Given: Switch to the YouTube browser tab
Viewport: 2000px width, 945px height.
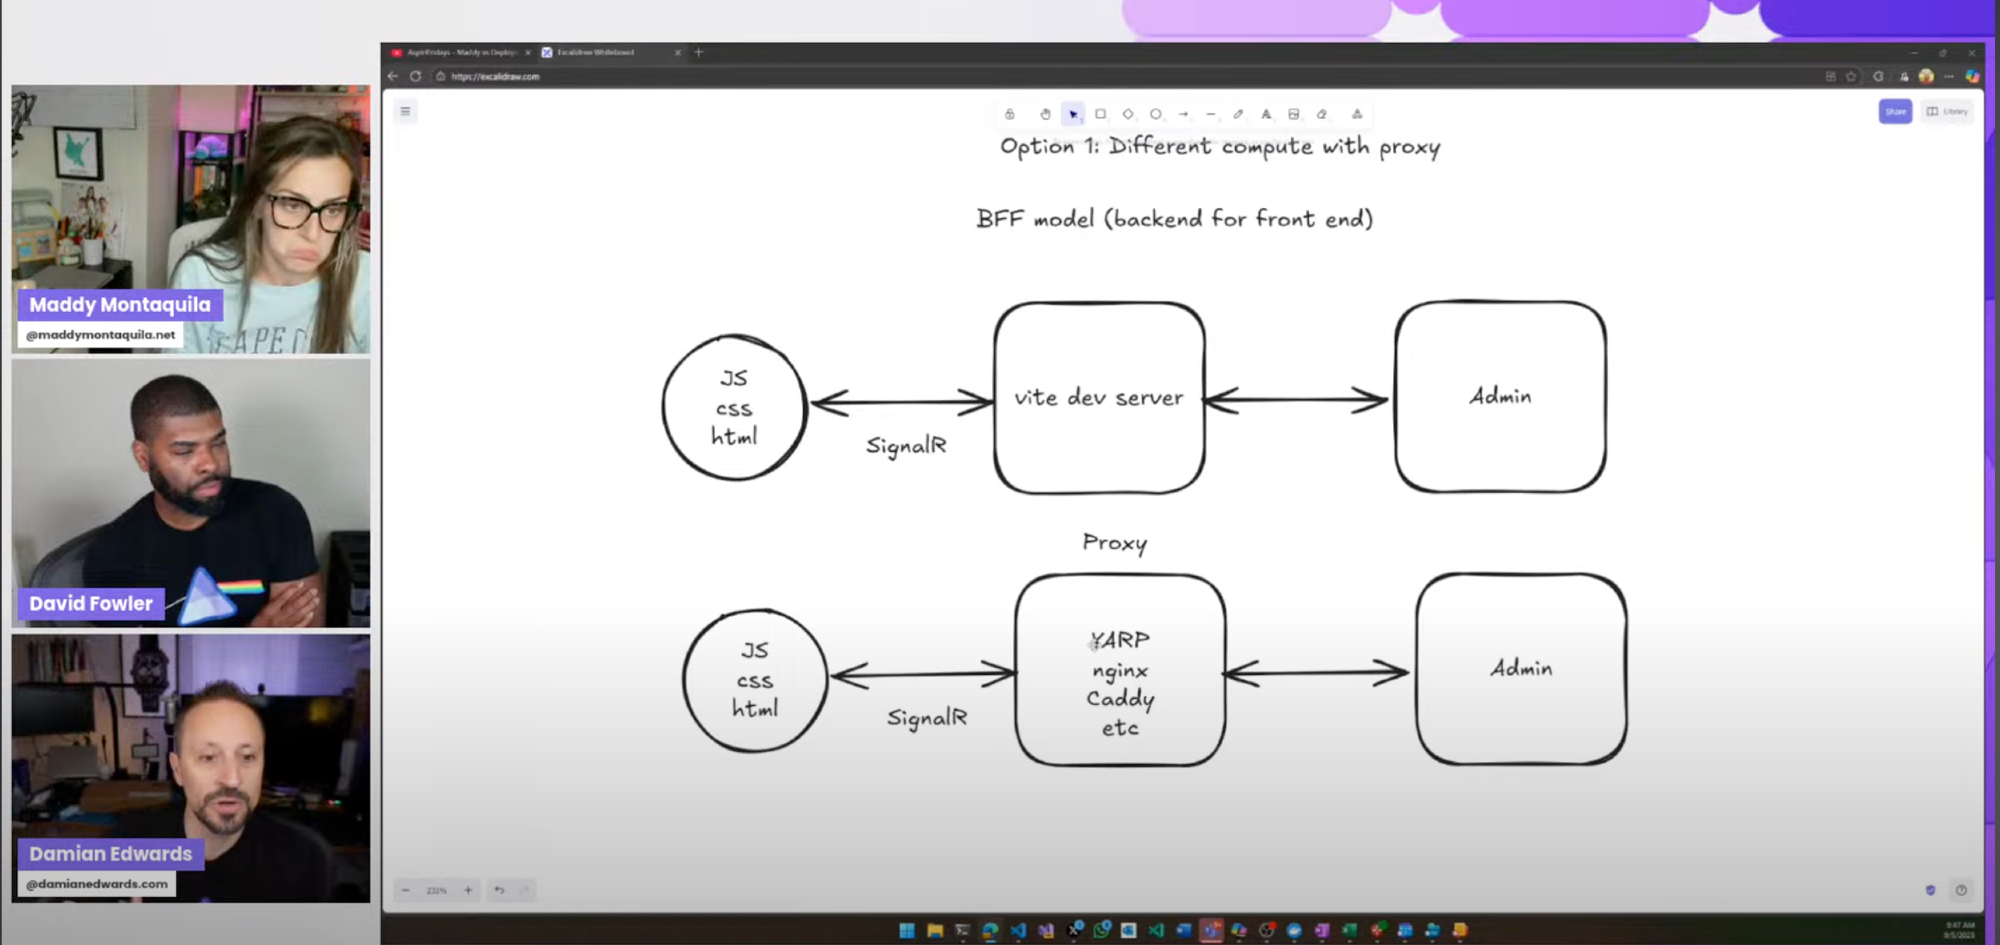Looking at the screenshot, I should pos(460,52).
